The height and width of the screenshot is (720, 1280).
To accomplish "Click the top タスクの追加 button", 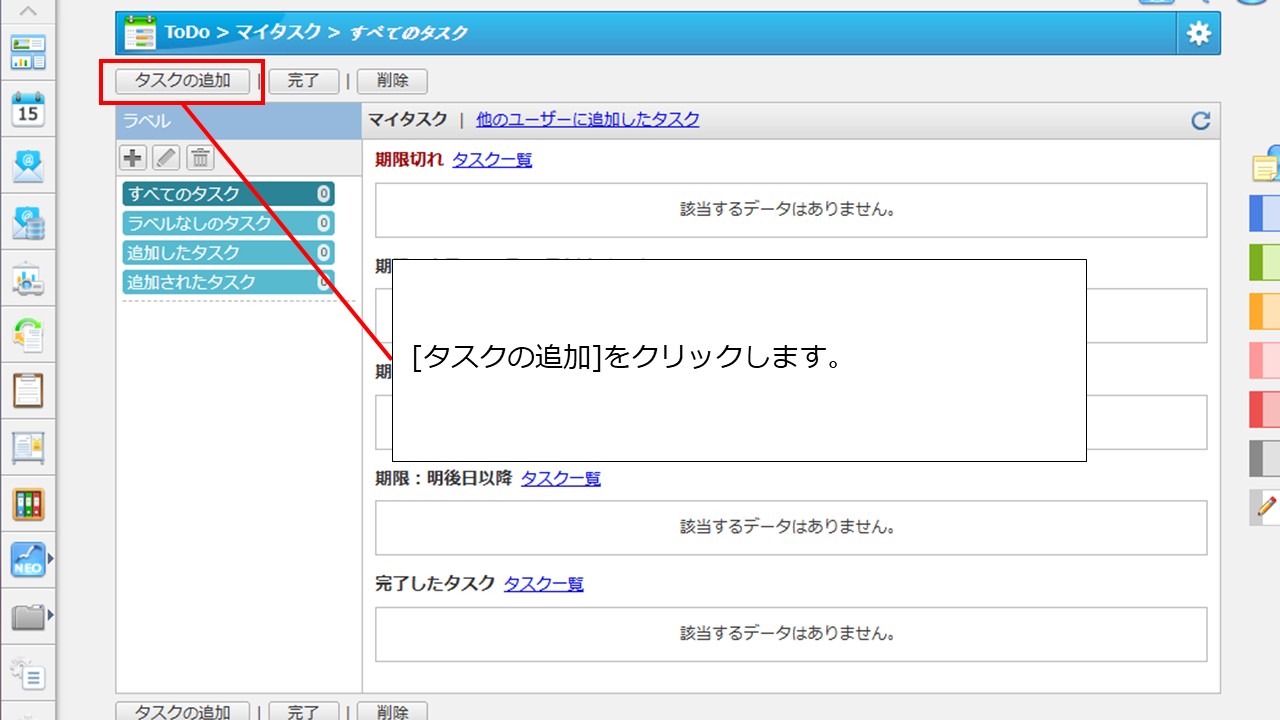I will pos(182,81).
